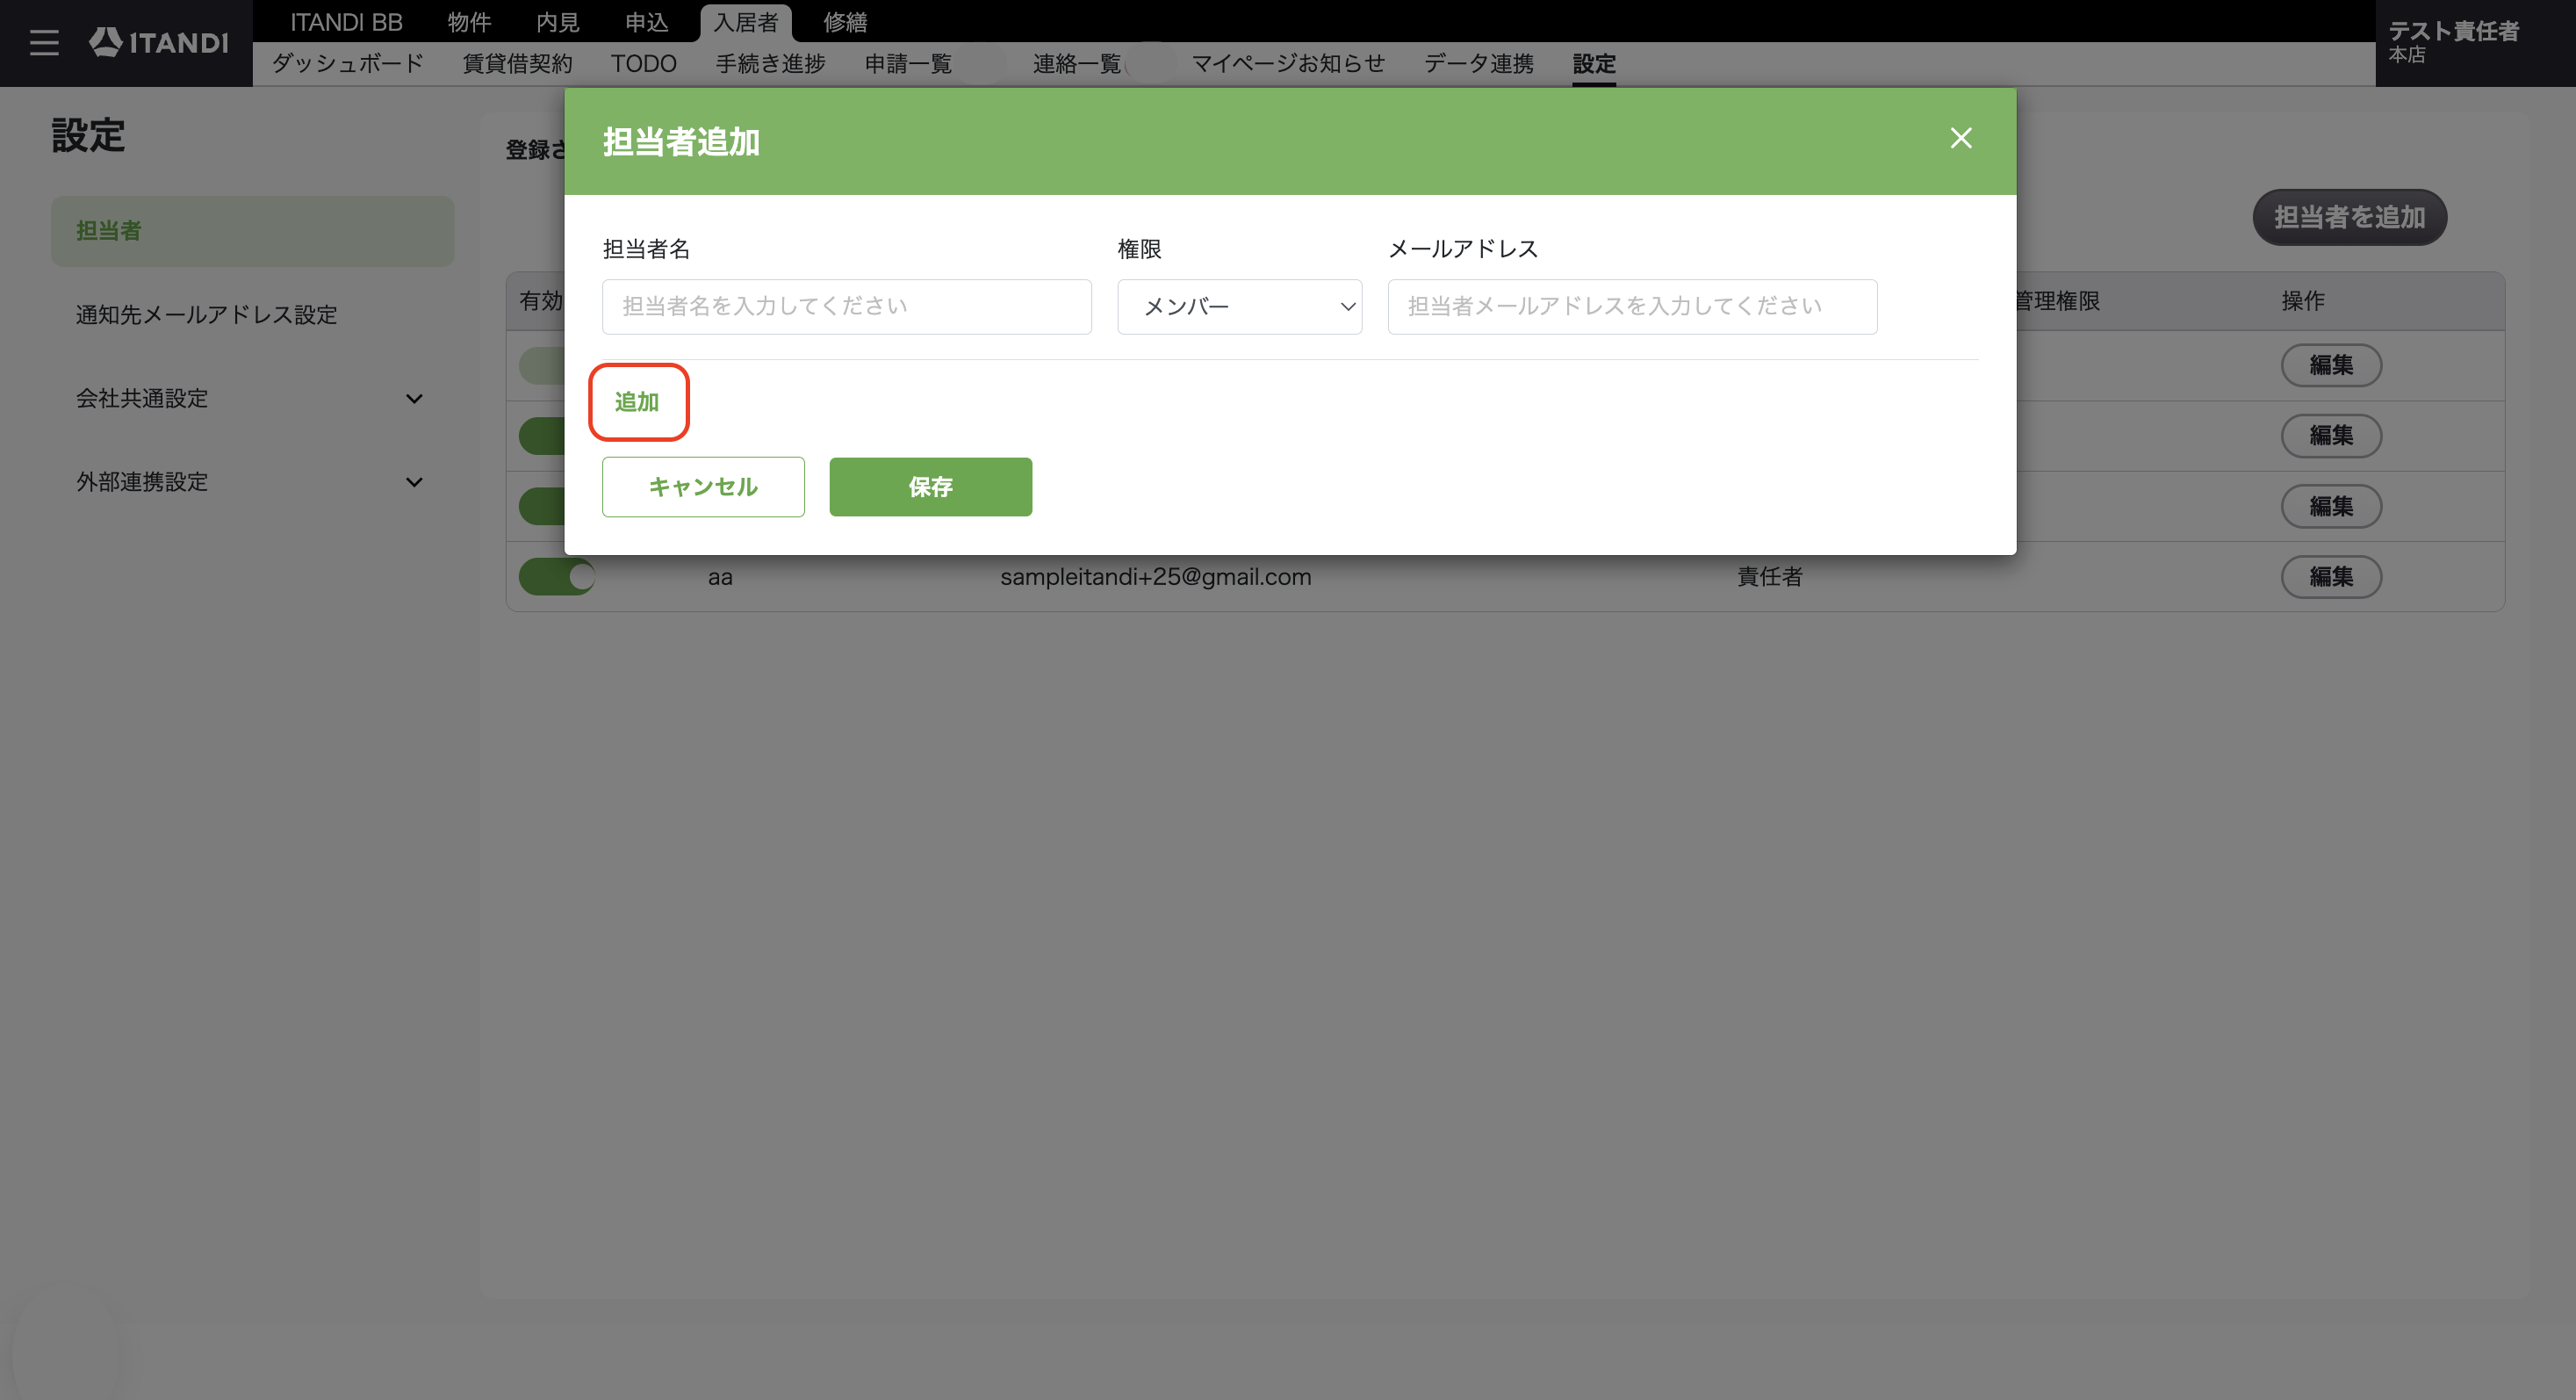This screenshot has width=2576, height=1400.
Task: Open 連絡一覧 menu item
Action: click(x=1076, y=64)
